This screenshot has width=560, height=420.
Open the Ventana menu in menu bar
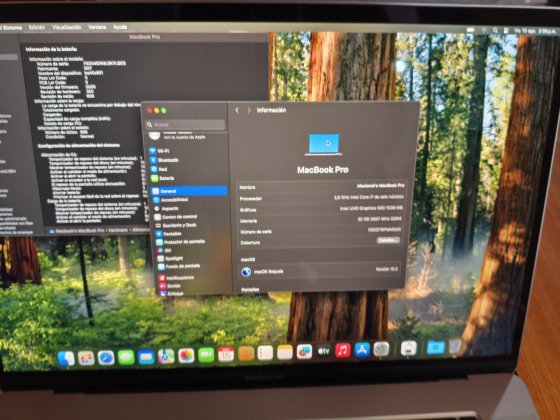click(97, 27)
